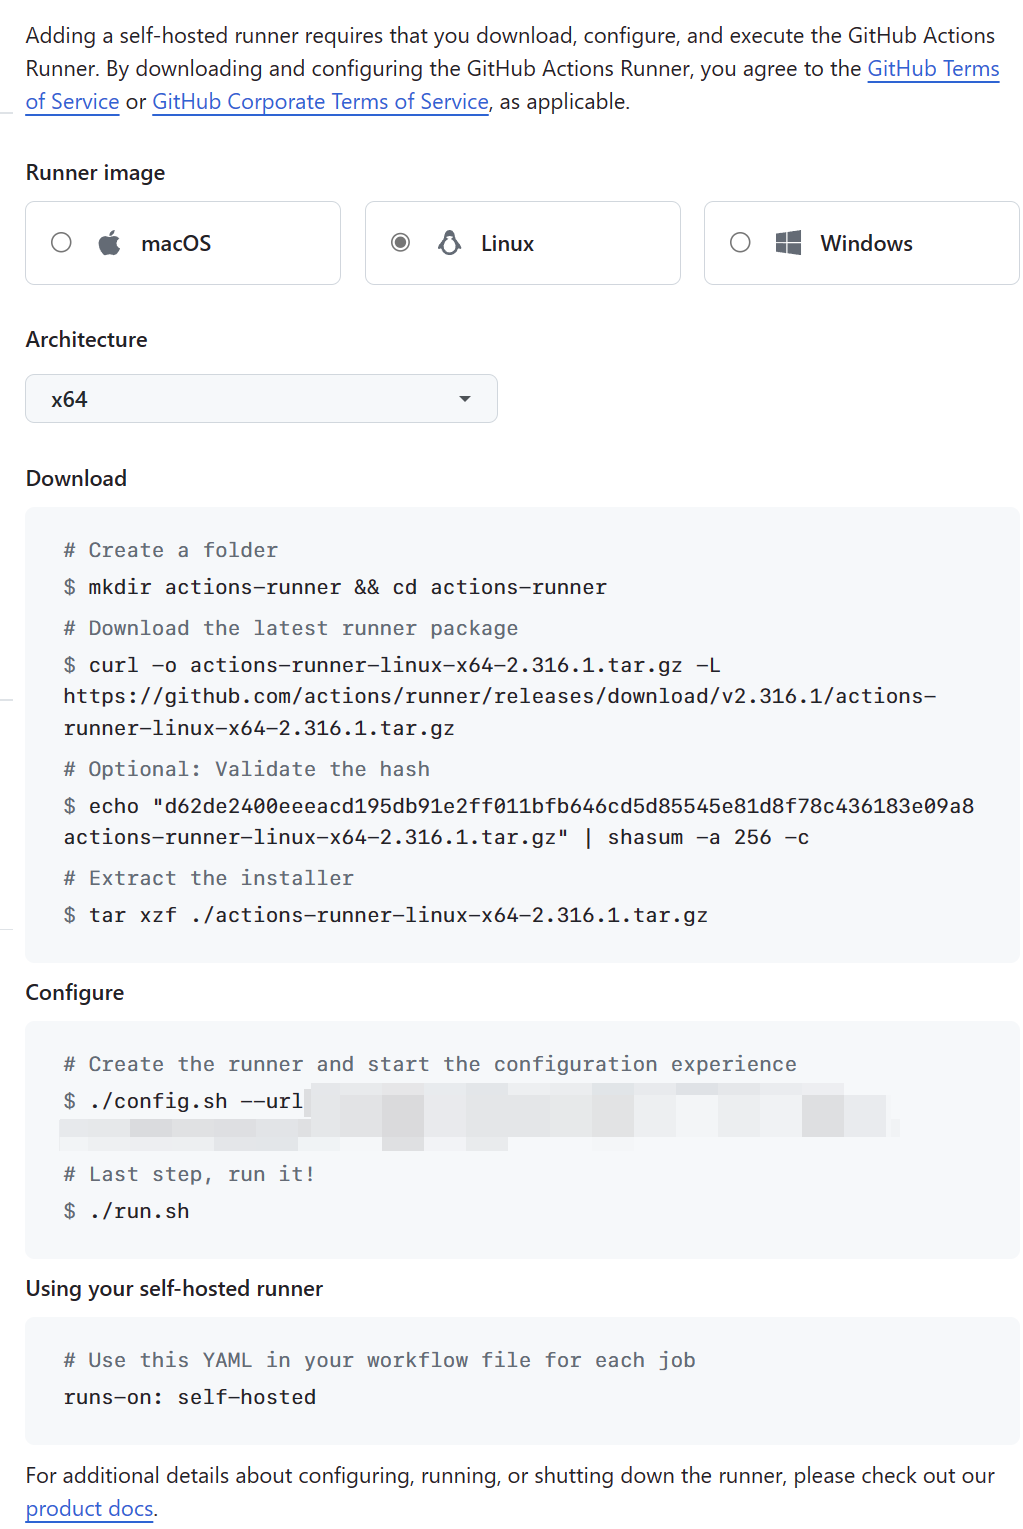Open the GitHub Terms of Service link
1023x1529 pixels.
932,69
